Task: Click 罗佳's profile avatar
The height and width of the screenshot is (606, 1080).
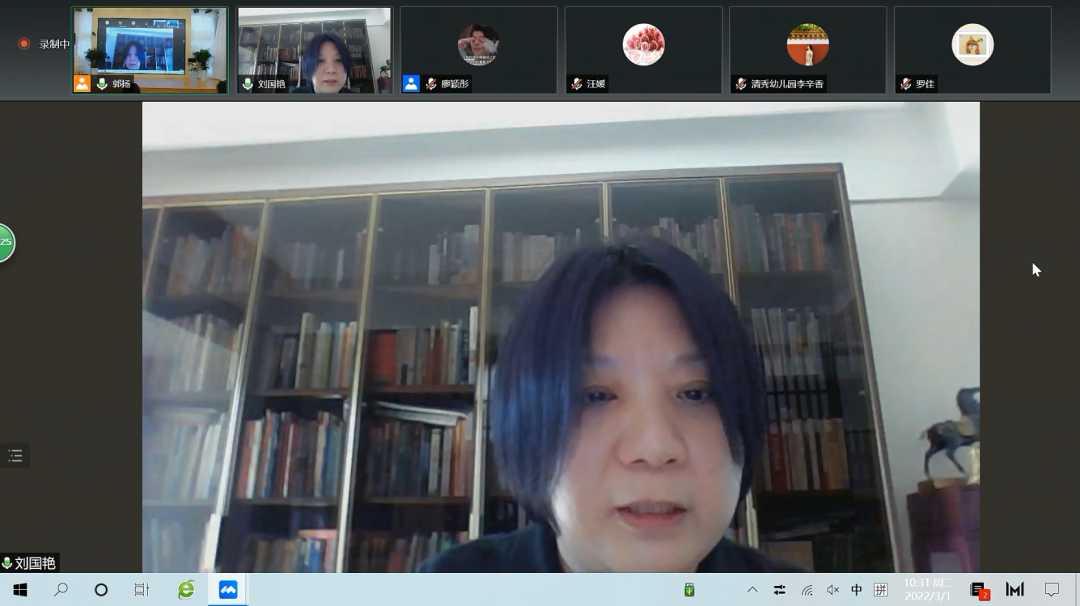Action: (x=972, y=45)
